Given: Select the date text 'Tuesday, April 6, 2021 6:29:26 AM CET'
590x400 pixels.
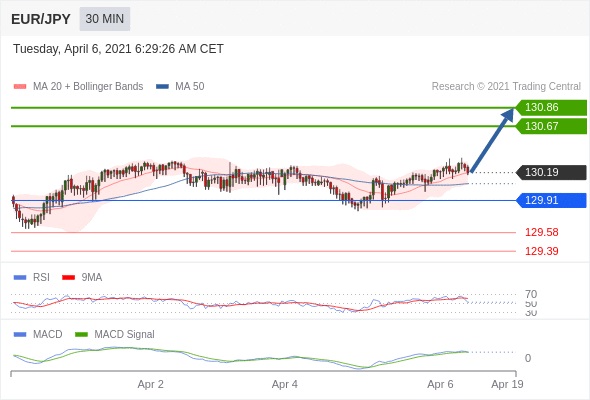Looking at the screenshot, I should click(x=118, y=49).
